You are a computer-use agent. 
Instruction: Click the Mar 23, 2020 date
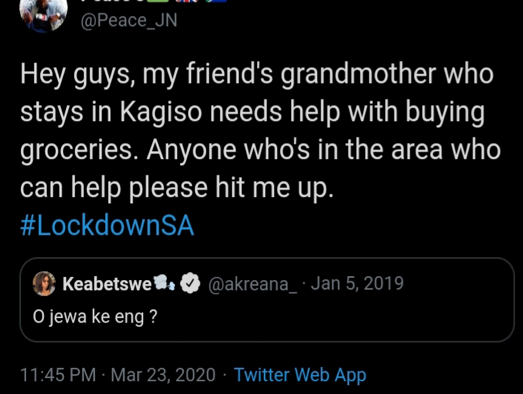coord(163,374)
